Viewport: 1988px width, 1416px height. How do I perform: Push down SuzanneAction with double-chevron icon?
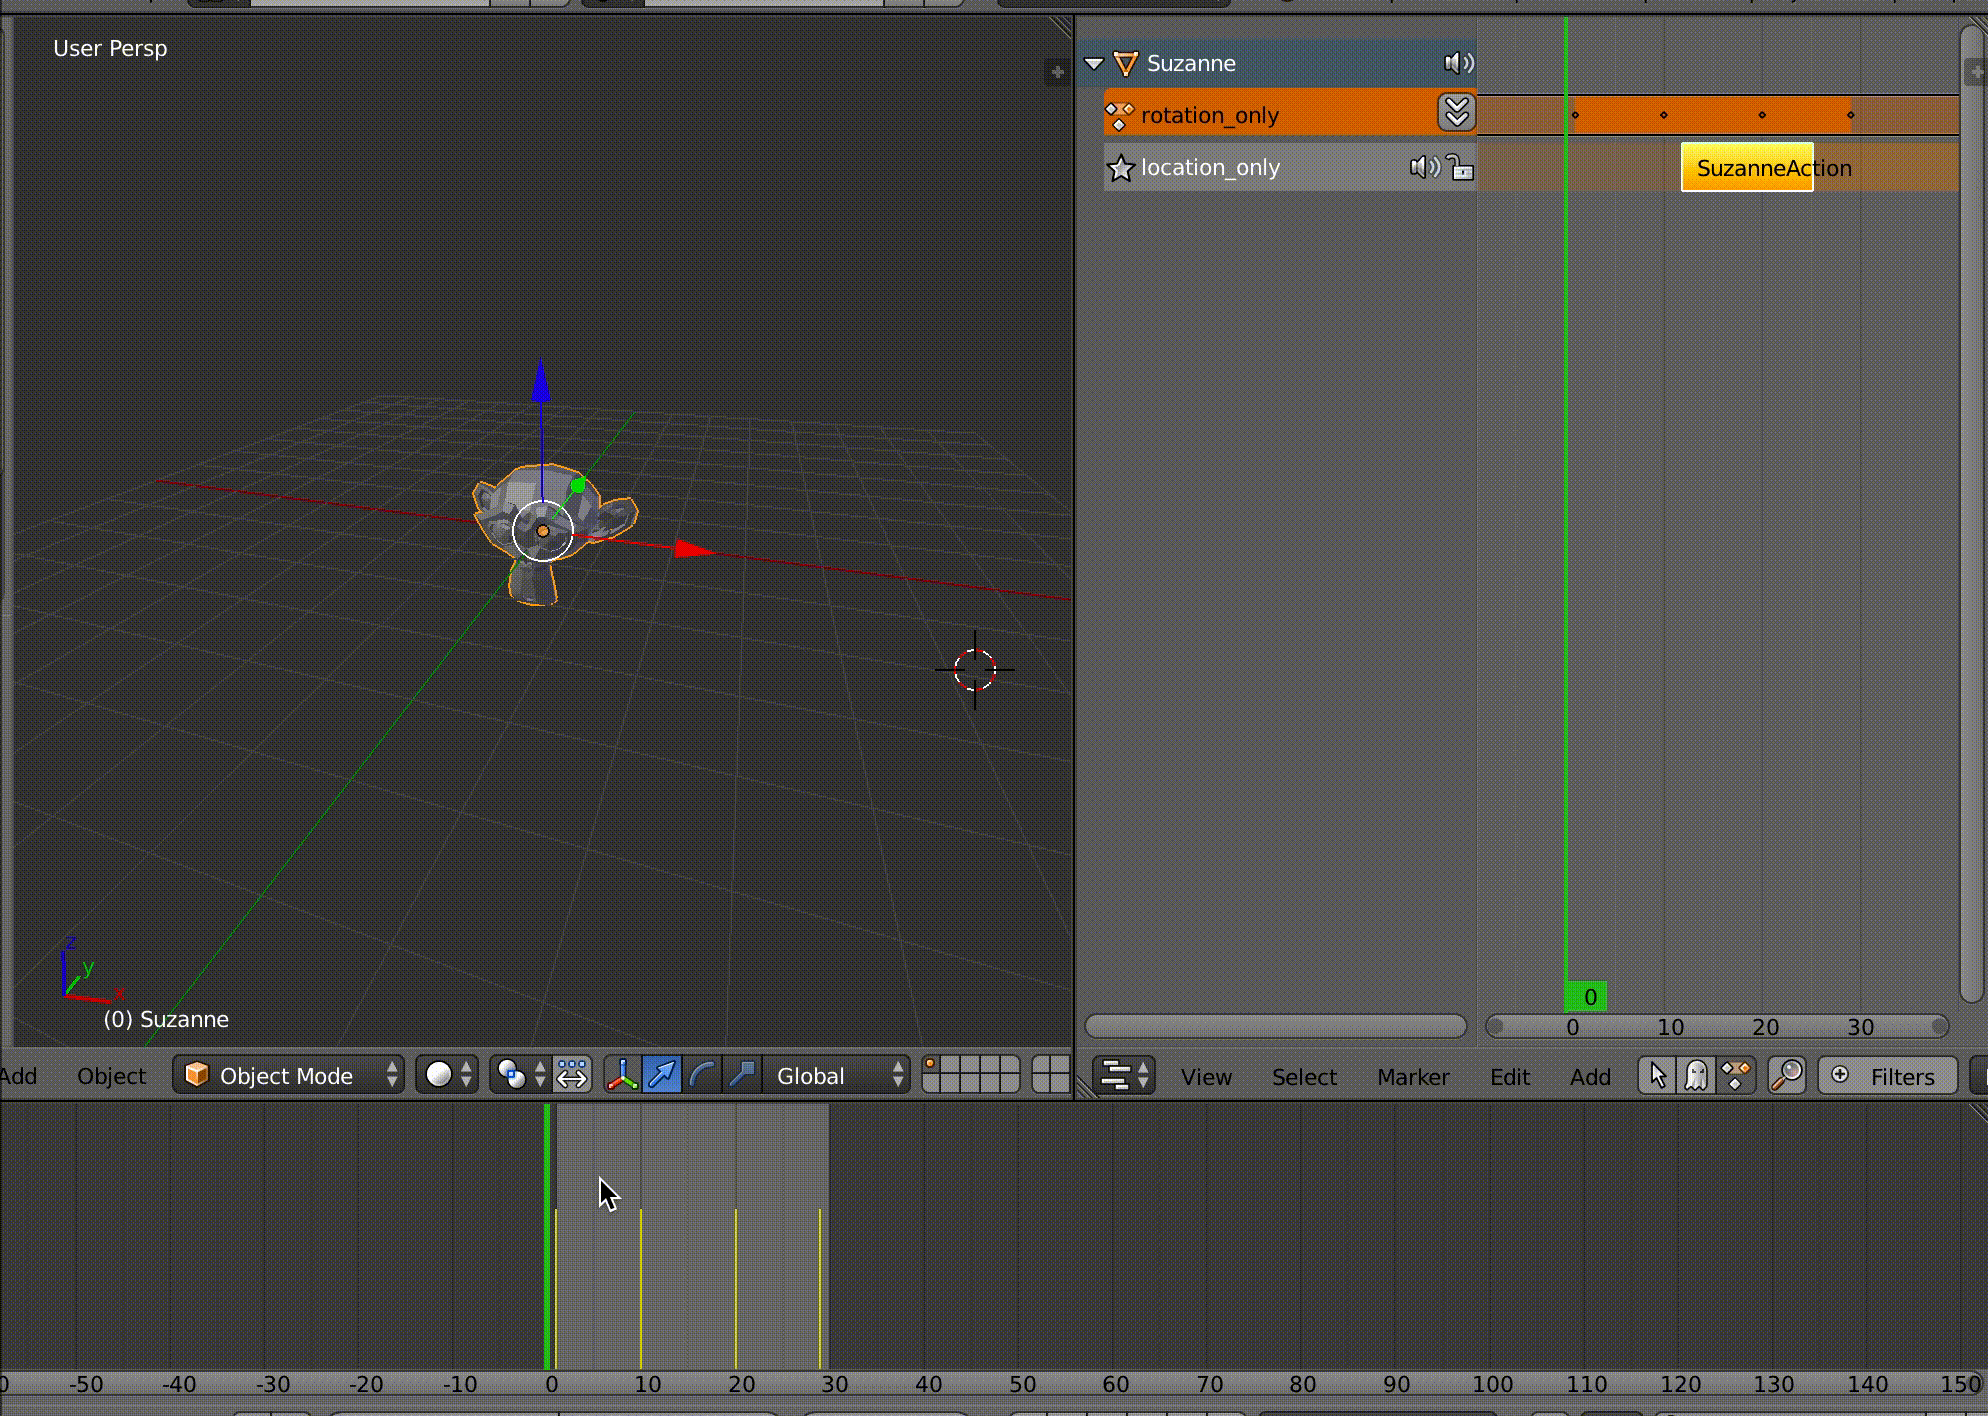tap(1456, 113)
